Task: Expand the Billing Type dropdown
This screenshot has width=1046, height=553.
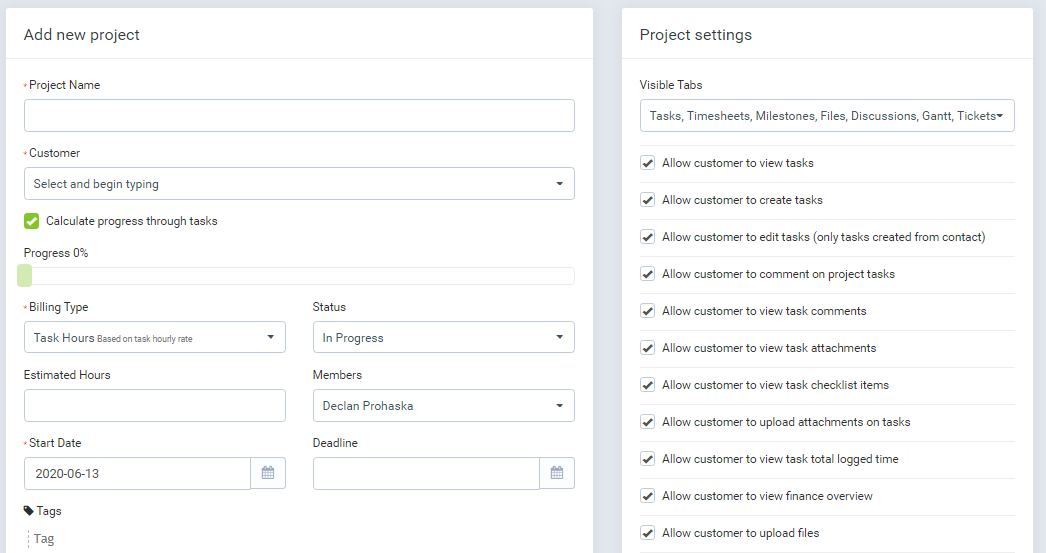Action: click(155, 338)
